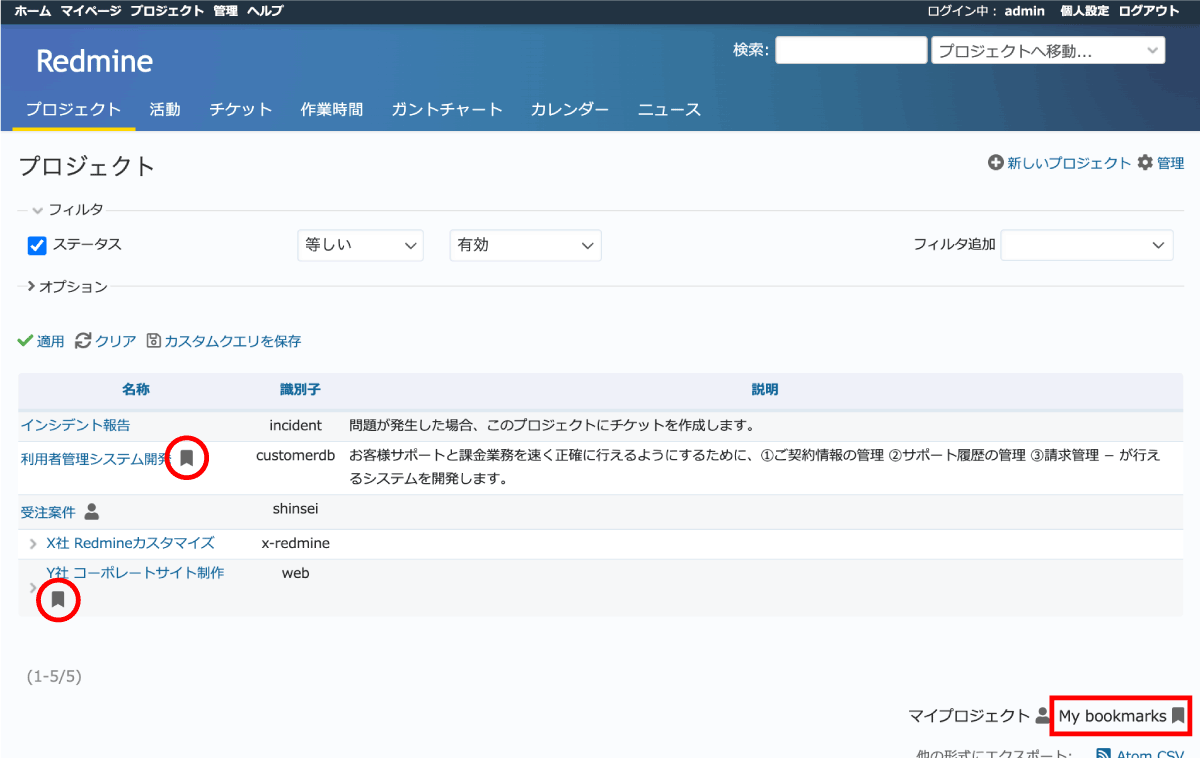
Task: Click the クリア reload icon
Action: [x=83, y=341]
